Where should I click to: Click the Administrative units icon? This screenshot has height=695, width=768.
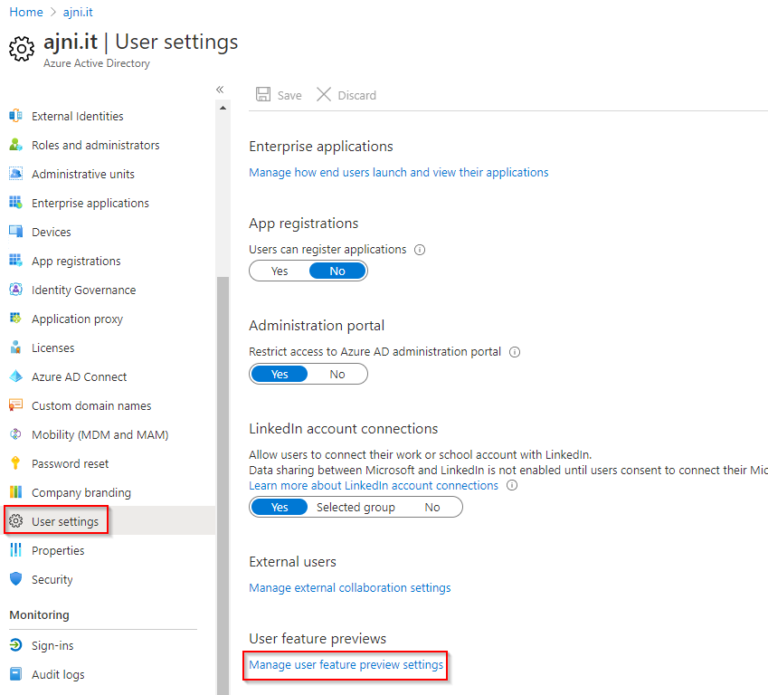[x=16, y=174]
